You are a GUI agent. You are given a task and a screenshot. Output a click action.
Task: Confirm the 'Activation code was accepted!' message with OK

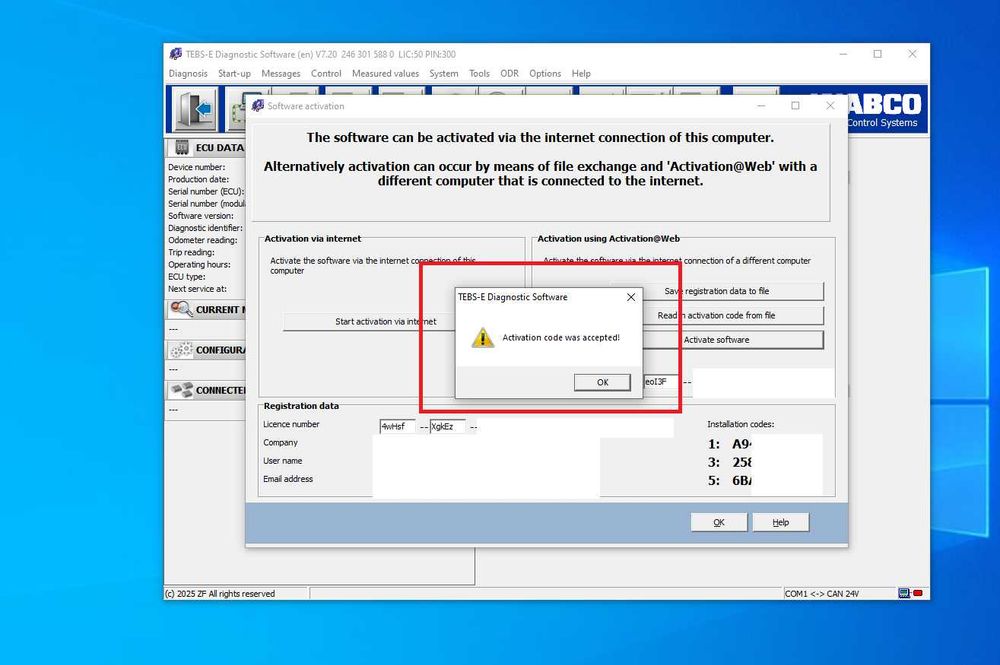click(602, 382)
